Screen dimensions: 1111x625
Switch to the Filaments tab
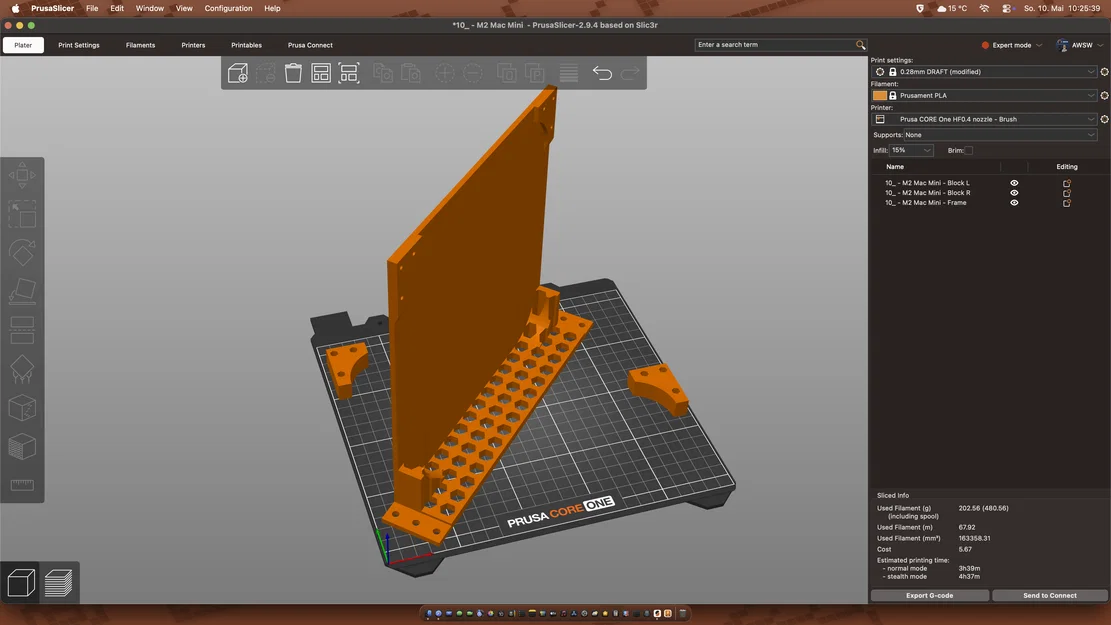point(140,45)
